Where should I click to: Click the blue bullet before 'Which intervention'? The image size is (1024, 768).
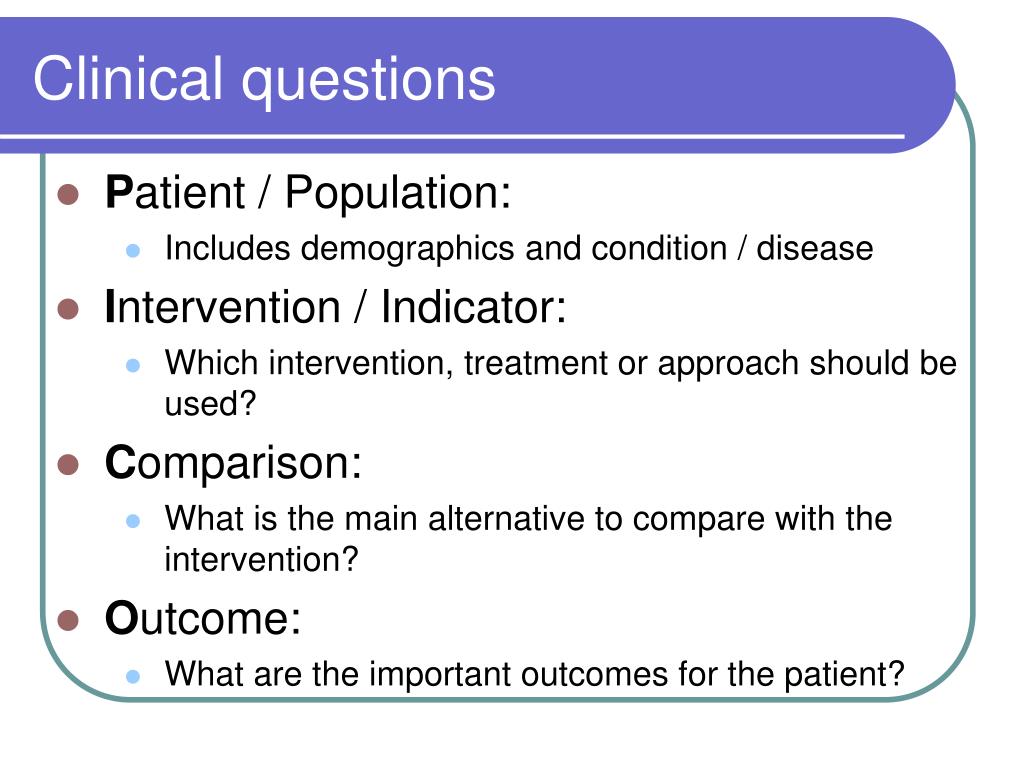point(133,365)
